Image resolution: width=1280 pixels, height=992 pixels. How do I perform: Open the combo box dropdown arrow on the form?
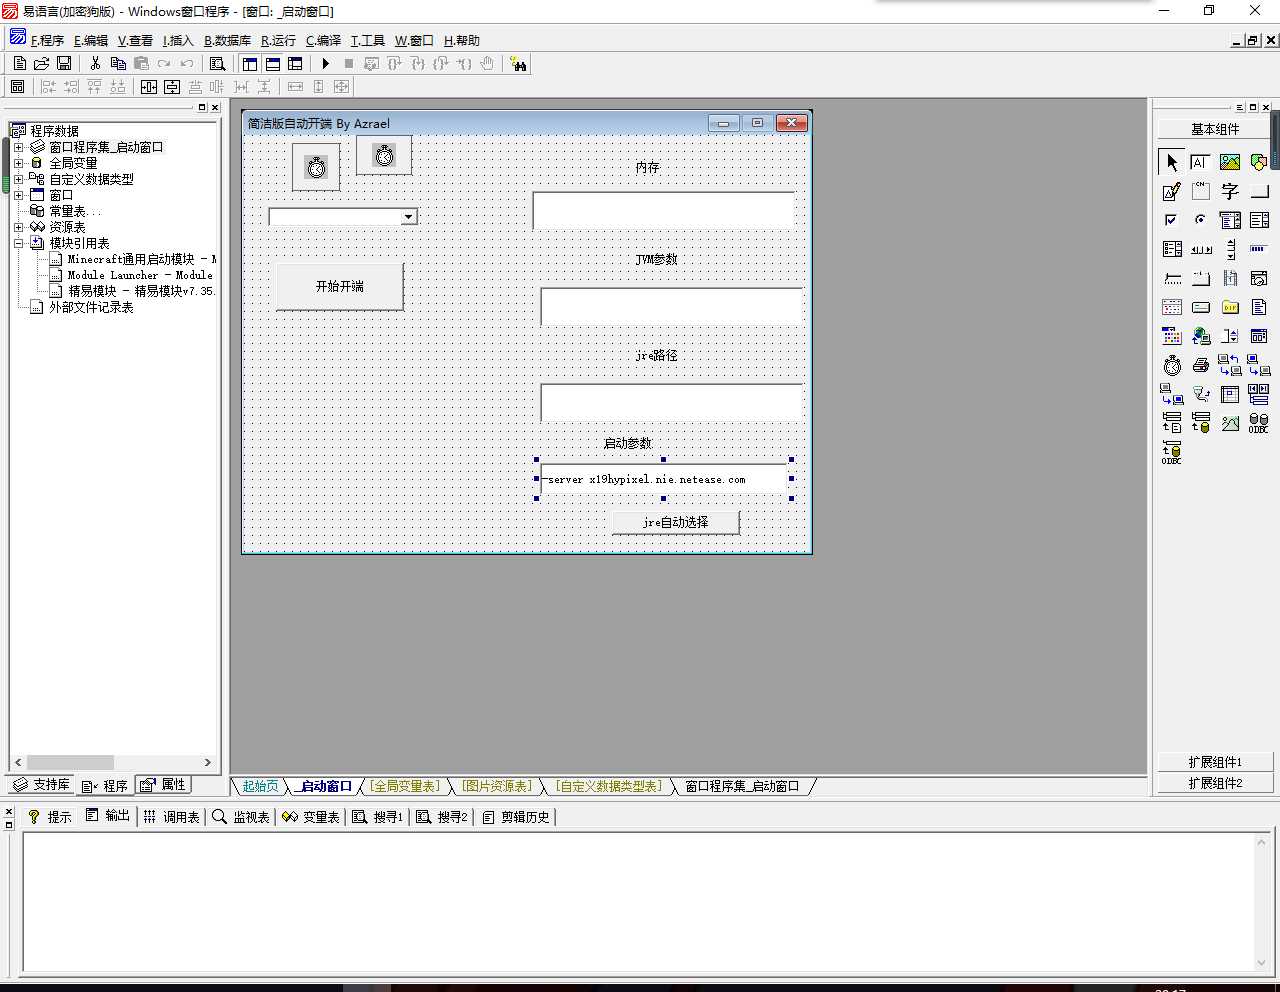(x=408, y=217)
